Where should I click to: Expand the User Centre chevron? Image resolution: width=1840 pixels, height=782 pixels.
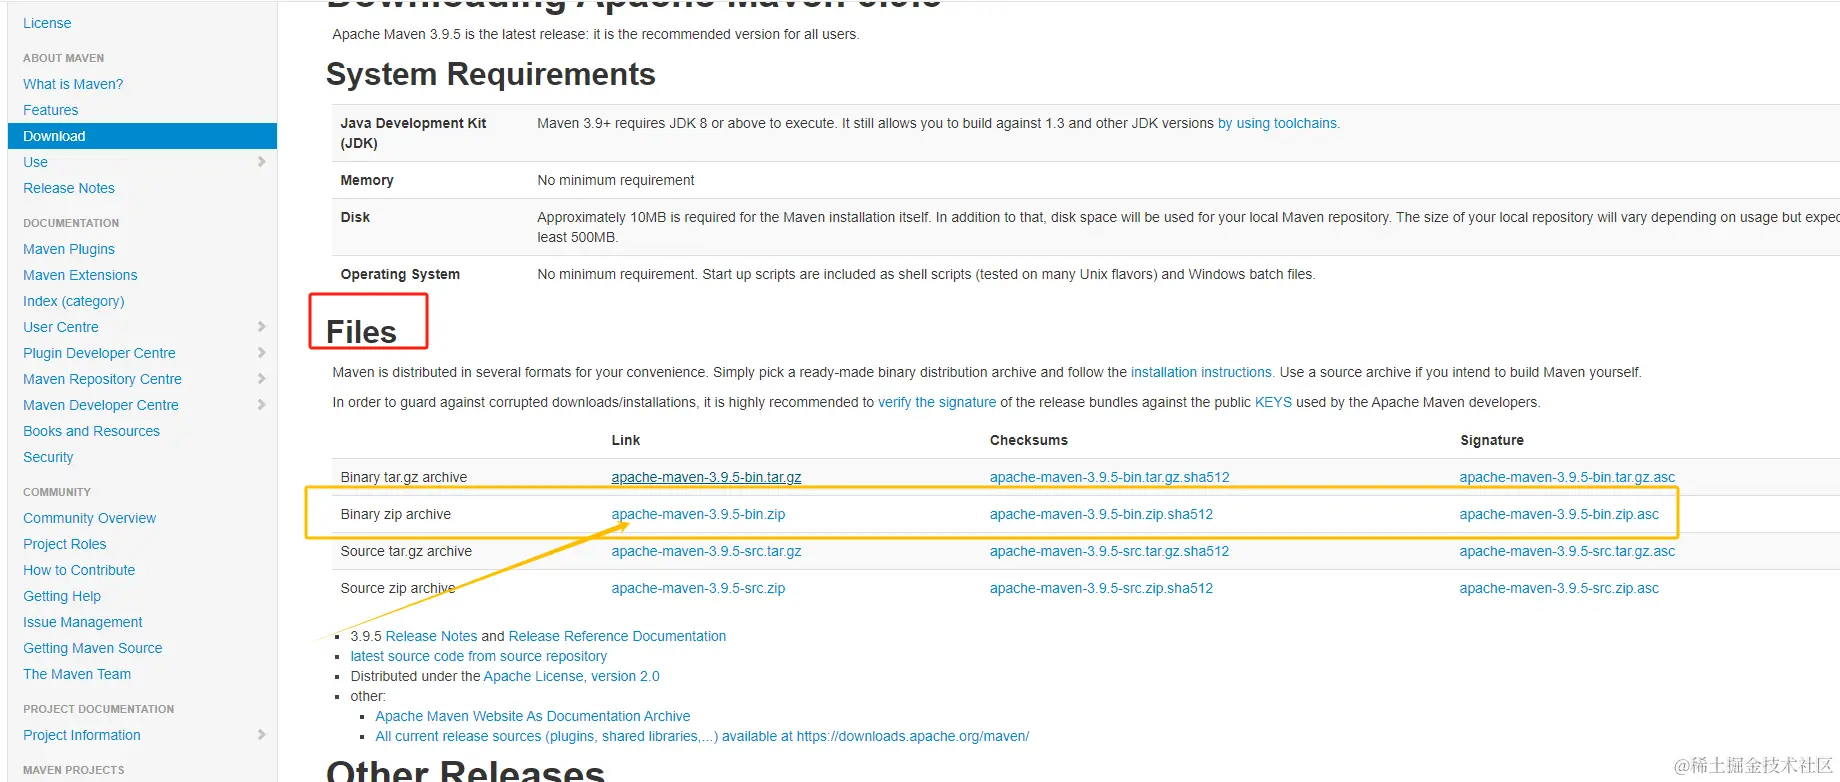click(261, 327)
